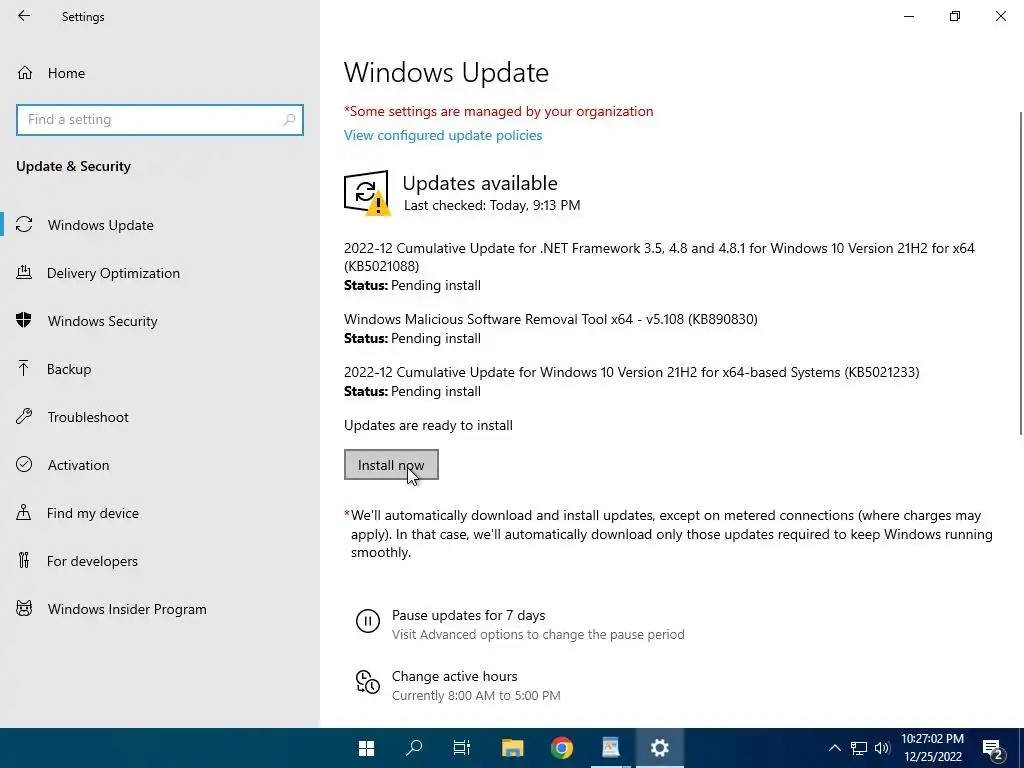Open Activation page
1024x768 pixels.
point(160,465)
